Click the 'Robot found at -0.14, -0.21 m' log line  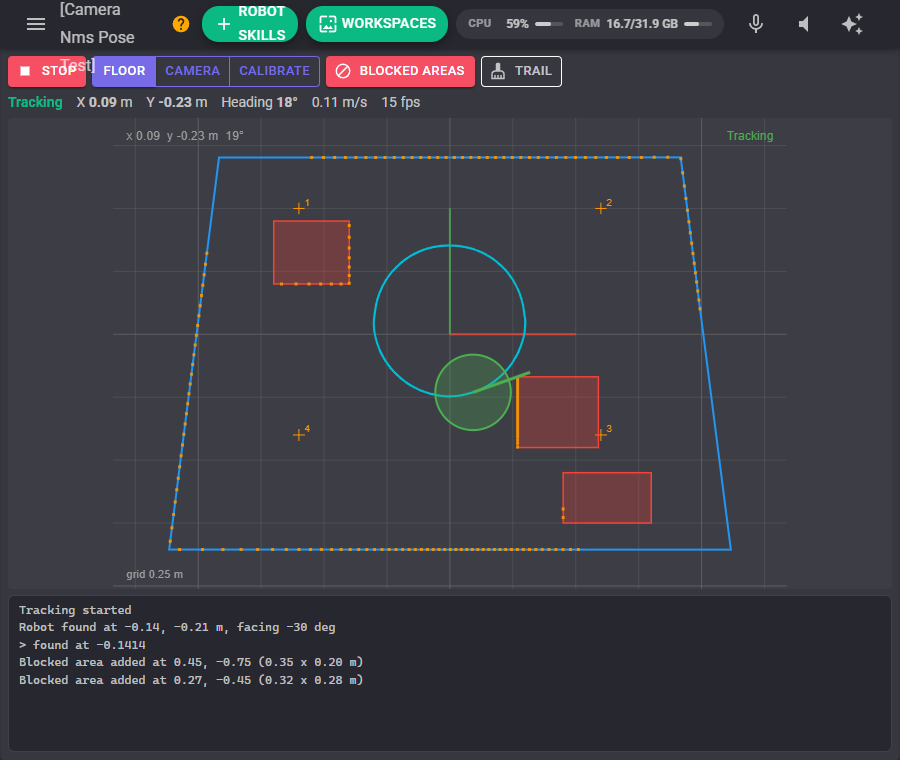[x=177, y=627]
